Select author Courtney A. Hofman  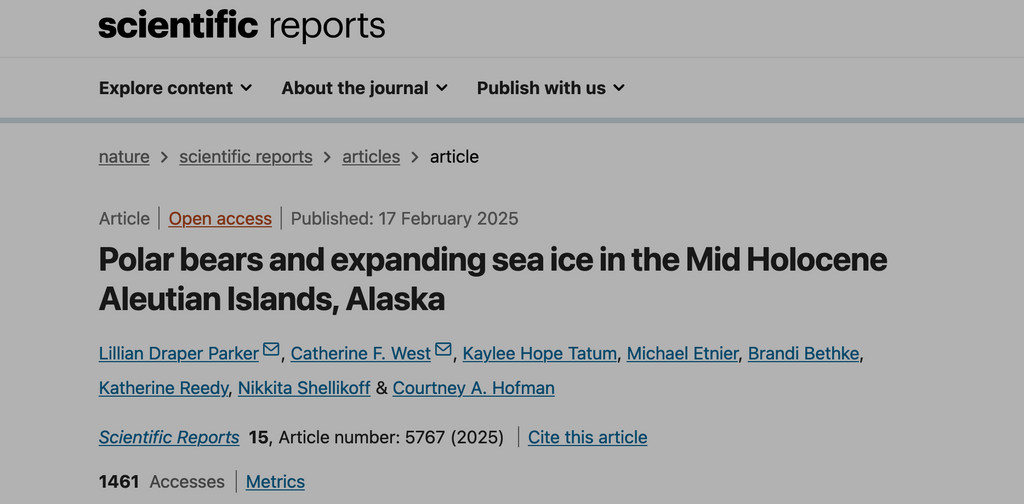[473, 388]
